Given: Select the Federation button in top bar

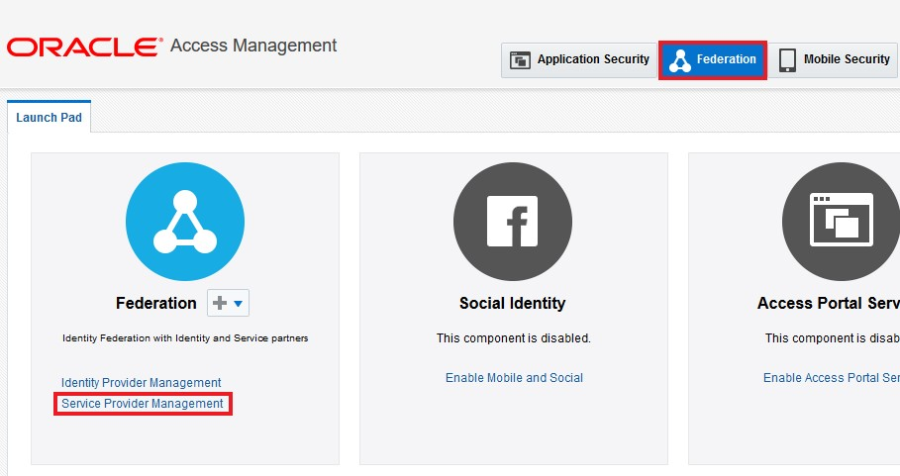Looking at the screenshot, I should click(713, 60).
